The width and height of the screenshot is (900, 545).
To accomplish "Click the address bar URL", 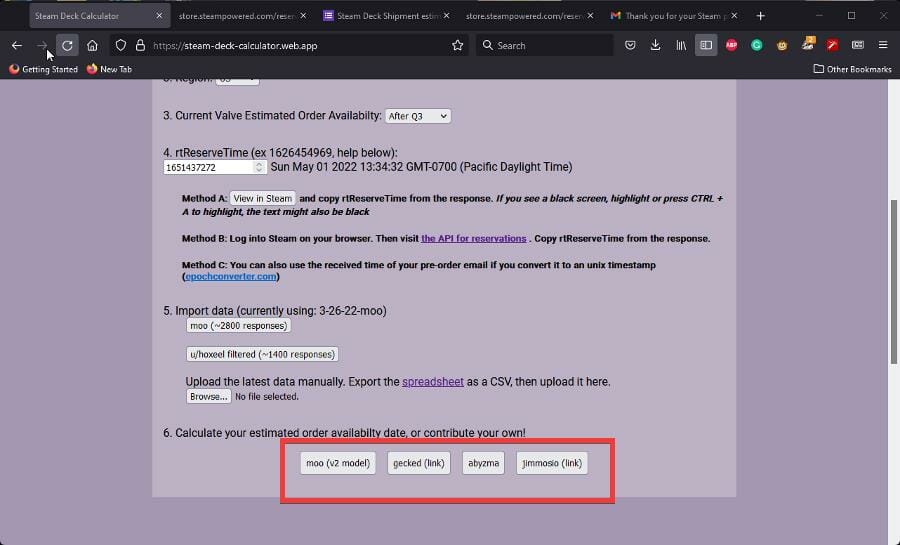I will 235,45.
